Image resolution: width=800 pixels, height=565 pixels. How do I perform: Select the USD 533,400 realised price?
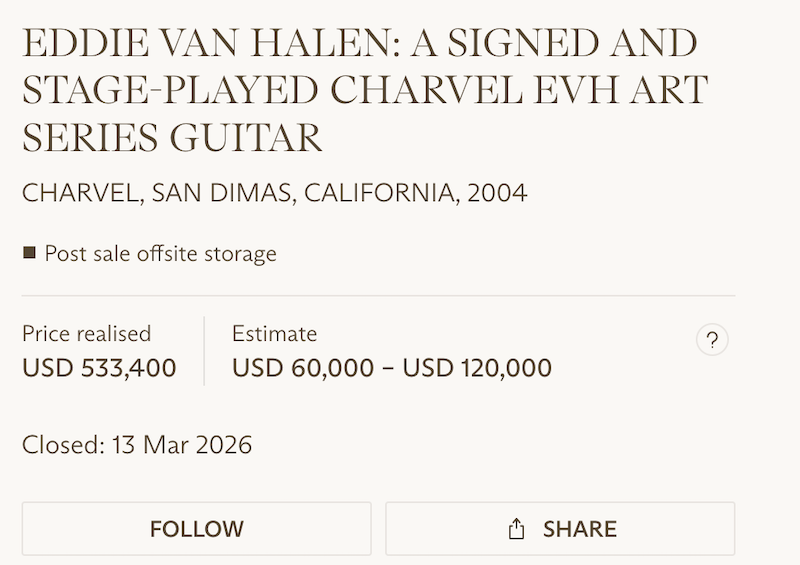99,367
